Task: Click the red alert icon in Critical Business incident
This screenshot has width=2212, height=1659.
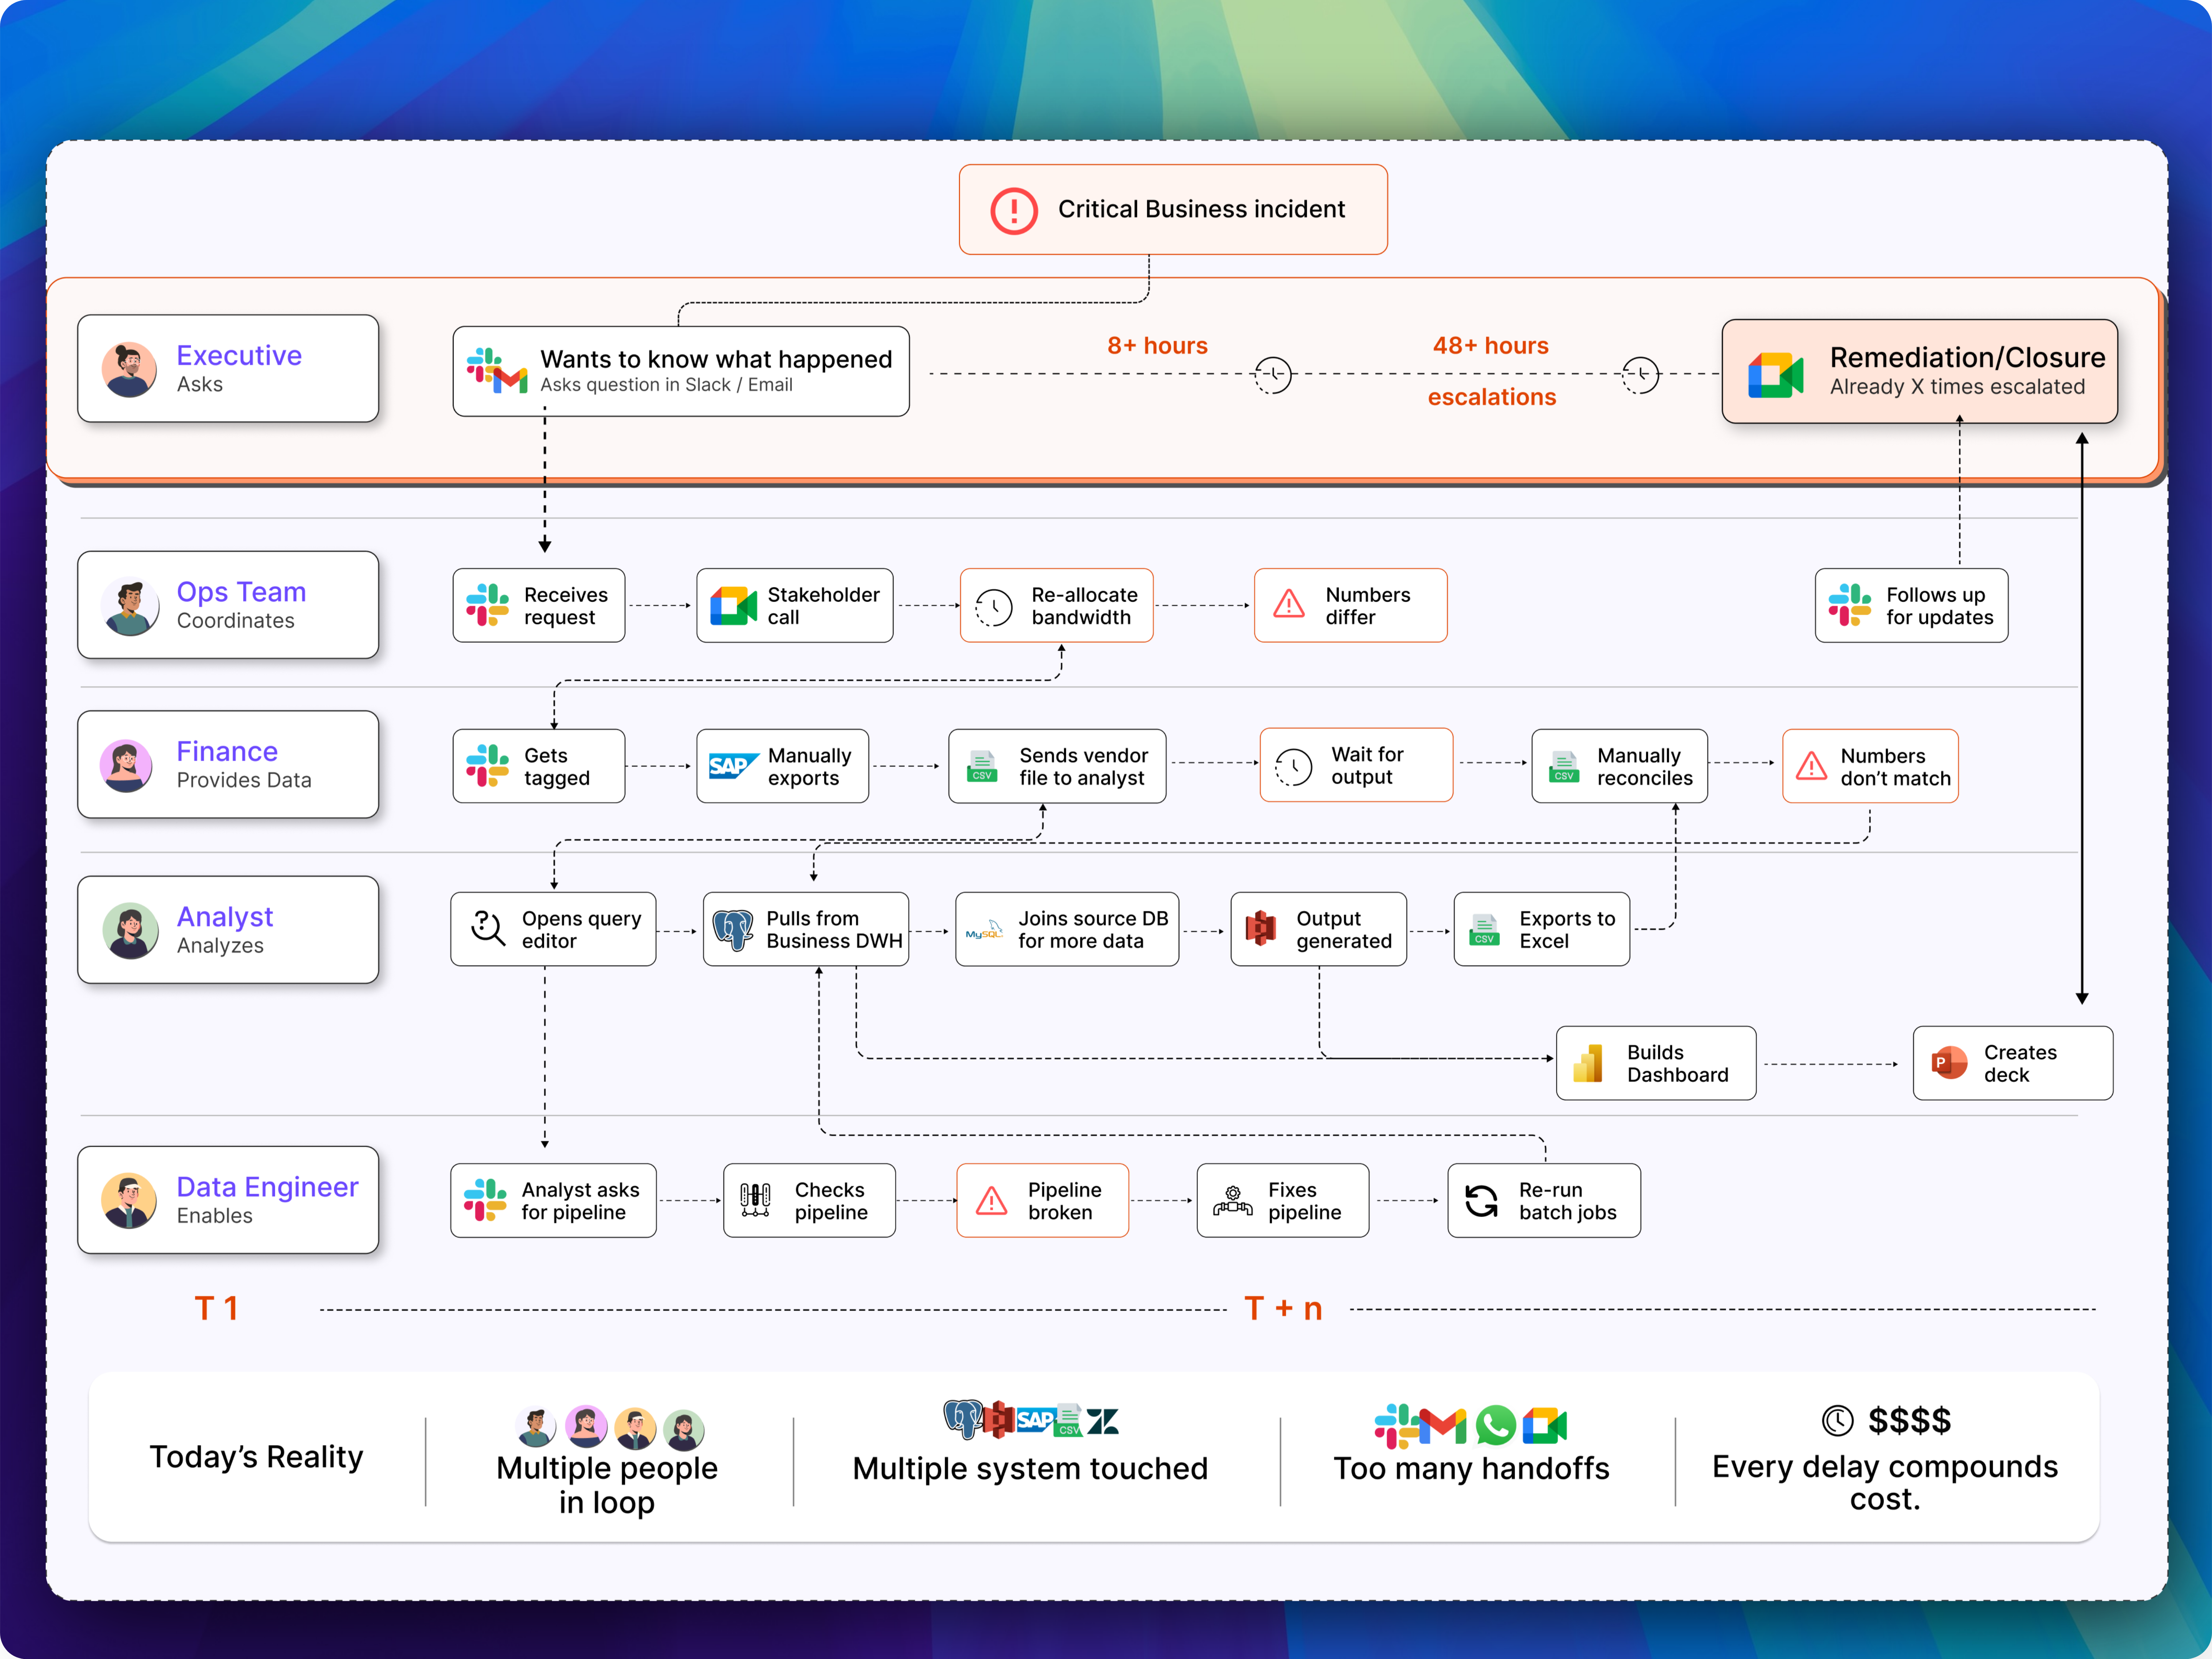Action: pos(1013,210)
